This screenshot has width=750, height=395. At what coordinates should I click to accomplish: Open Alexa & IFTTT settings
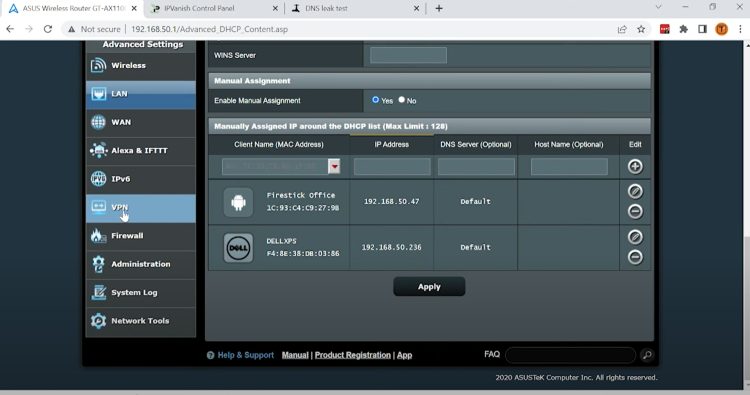[x=141, y=151]
